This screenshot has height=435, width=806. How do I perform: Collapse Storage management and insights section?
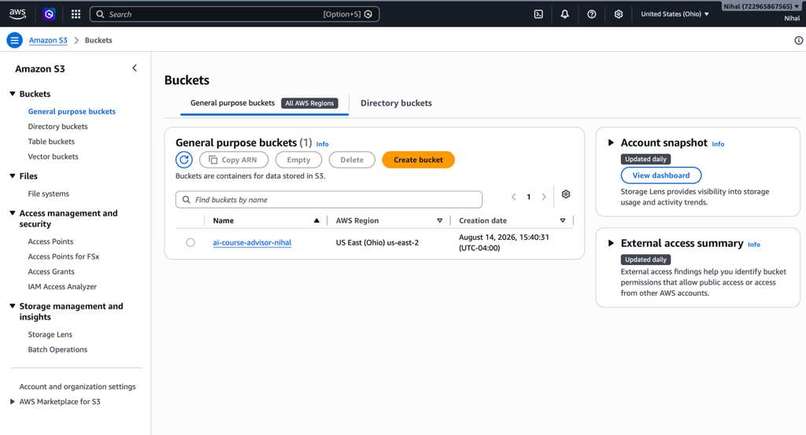(x=12, y=306)
